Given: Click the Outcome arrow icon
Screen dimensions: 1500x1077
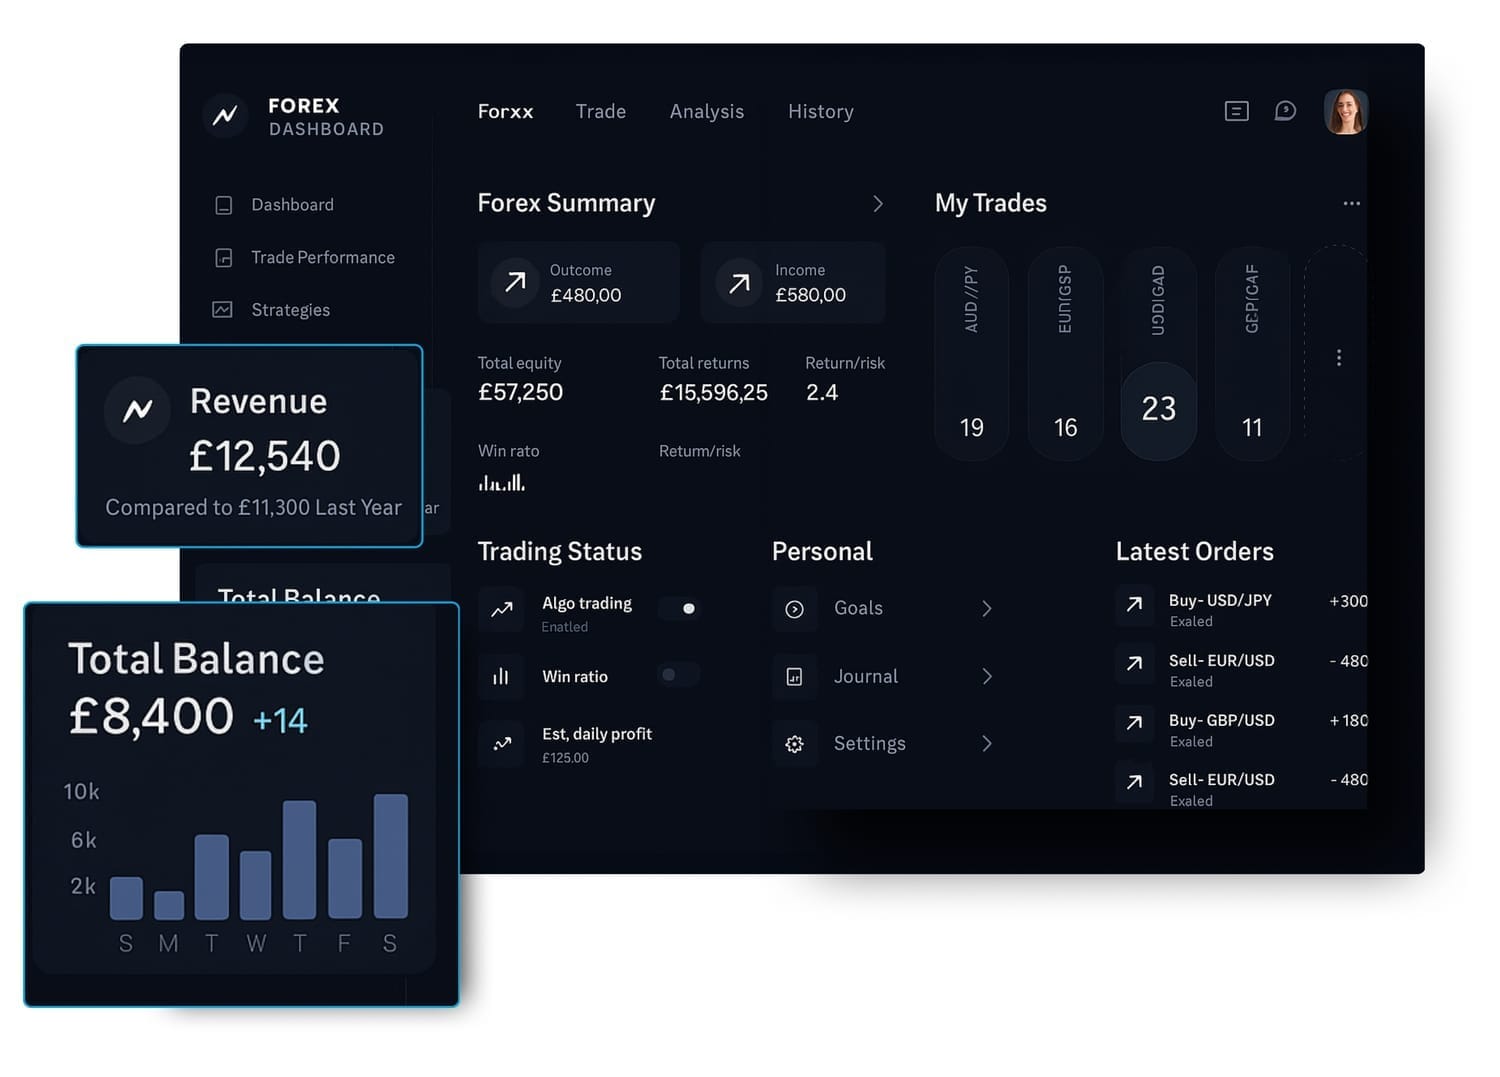Looking at the screenshot, I should click(x=515, y=283).
